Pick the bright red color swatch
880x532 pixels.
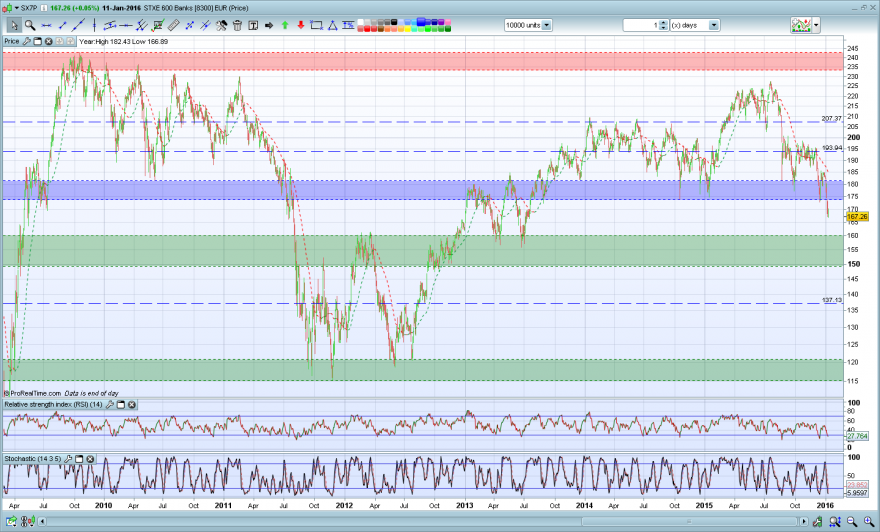point(367,29)
